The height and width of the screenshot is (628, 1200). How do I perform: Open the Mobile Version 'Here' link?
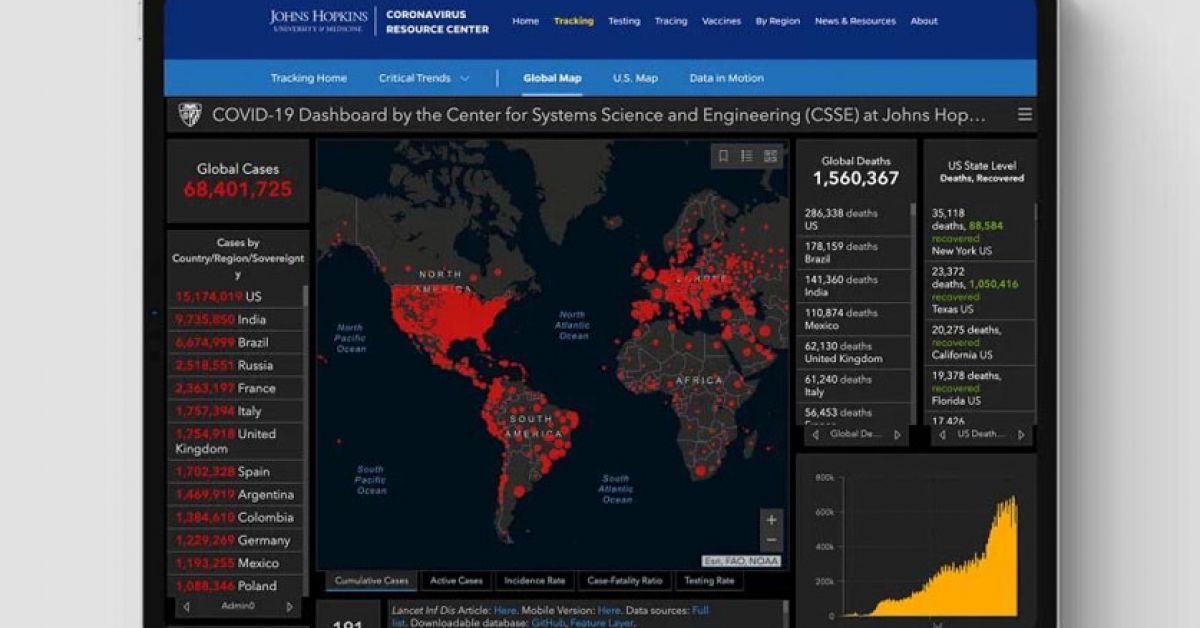[x=609, y=609]
